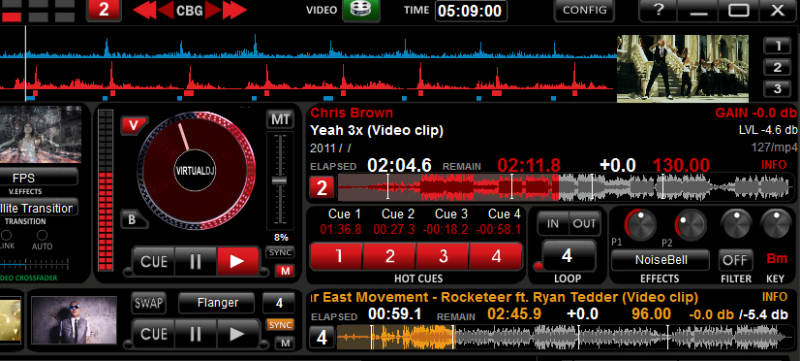Select waveform zoom level 2
800x361 pixels.
pyautogui.click(x=777, y=67)
